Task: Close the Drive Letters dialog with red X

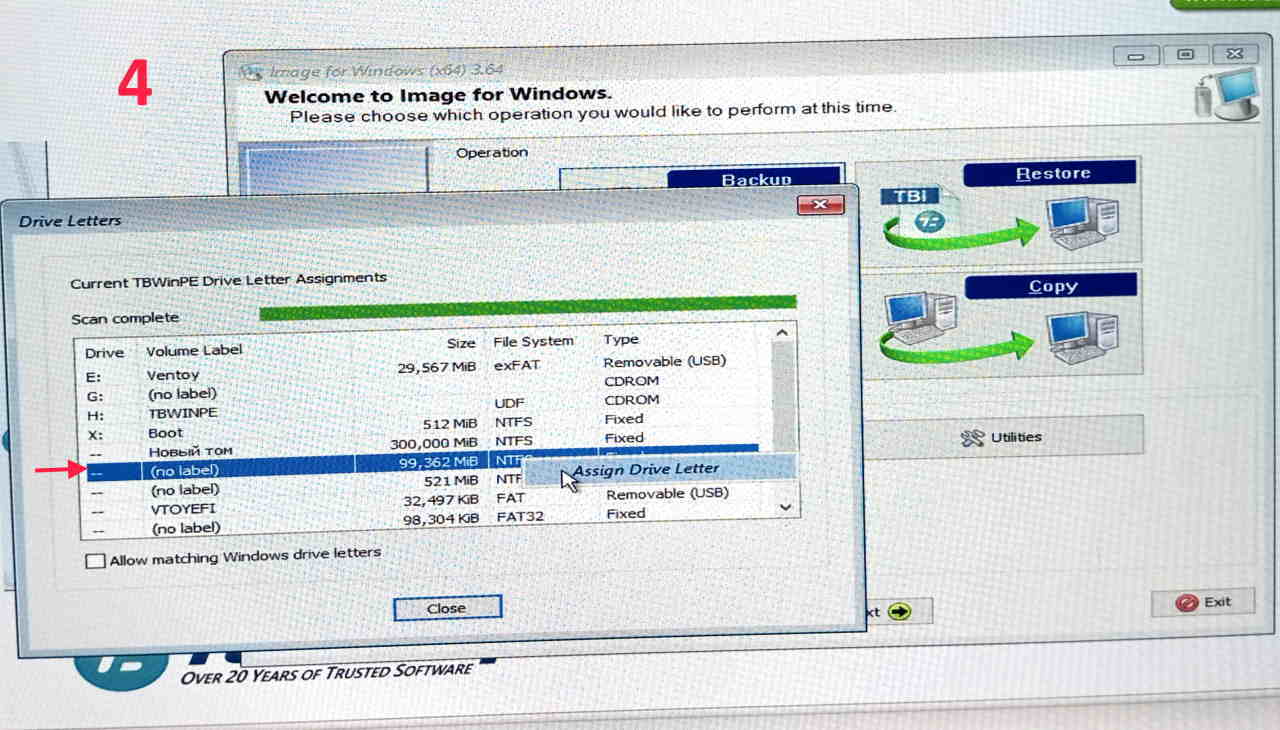Action: [x=820, y=206]
